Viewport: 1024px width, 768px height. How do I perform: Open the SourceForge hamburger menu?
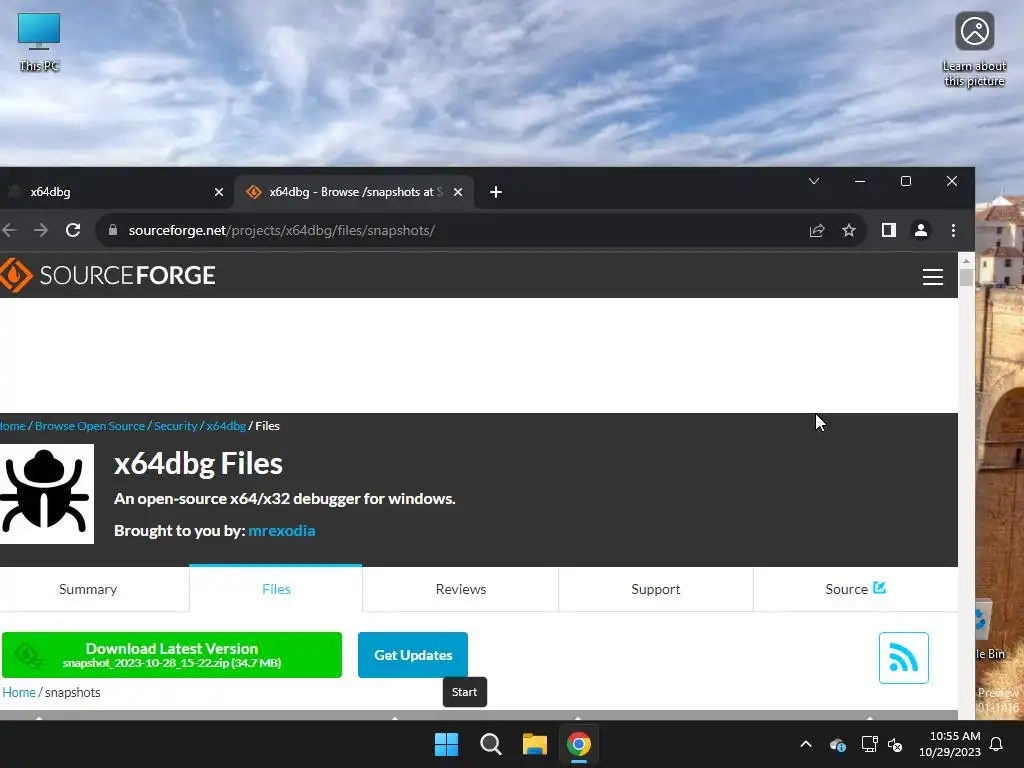(x=933, y=276)
